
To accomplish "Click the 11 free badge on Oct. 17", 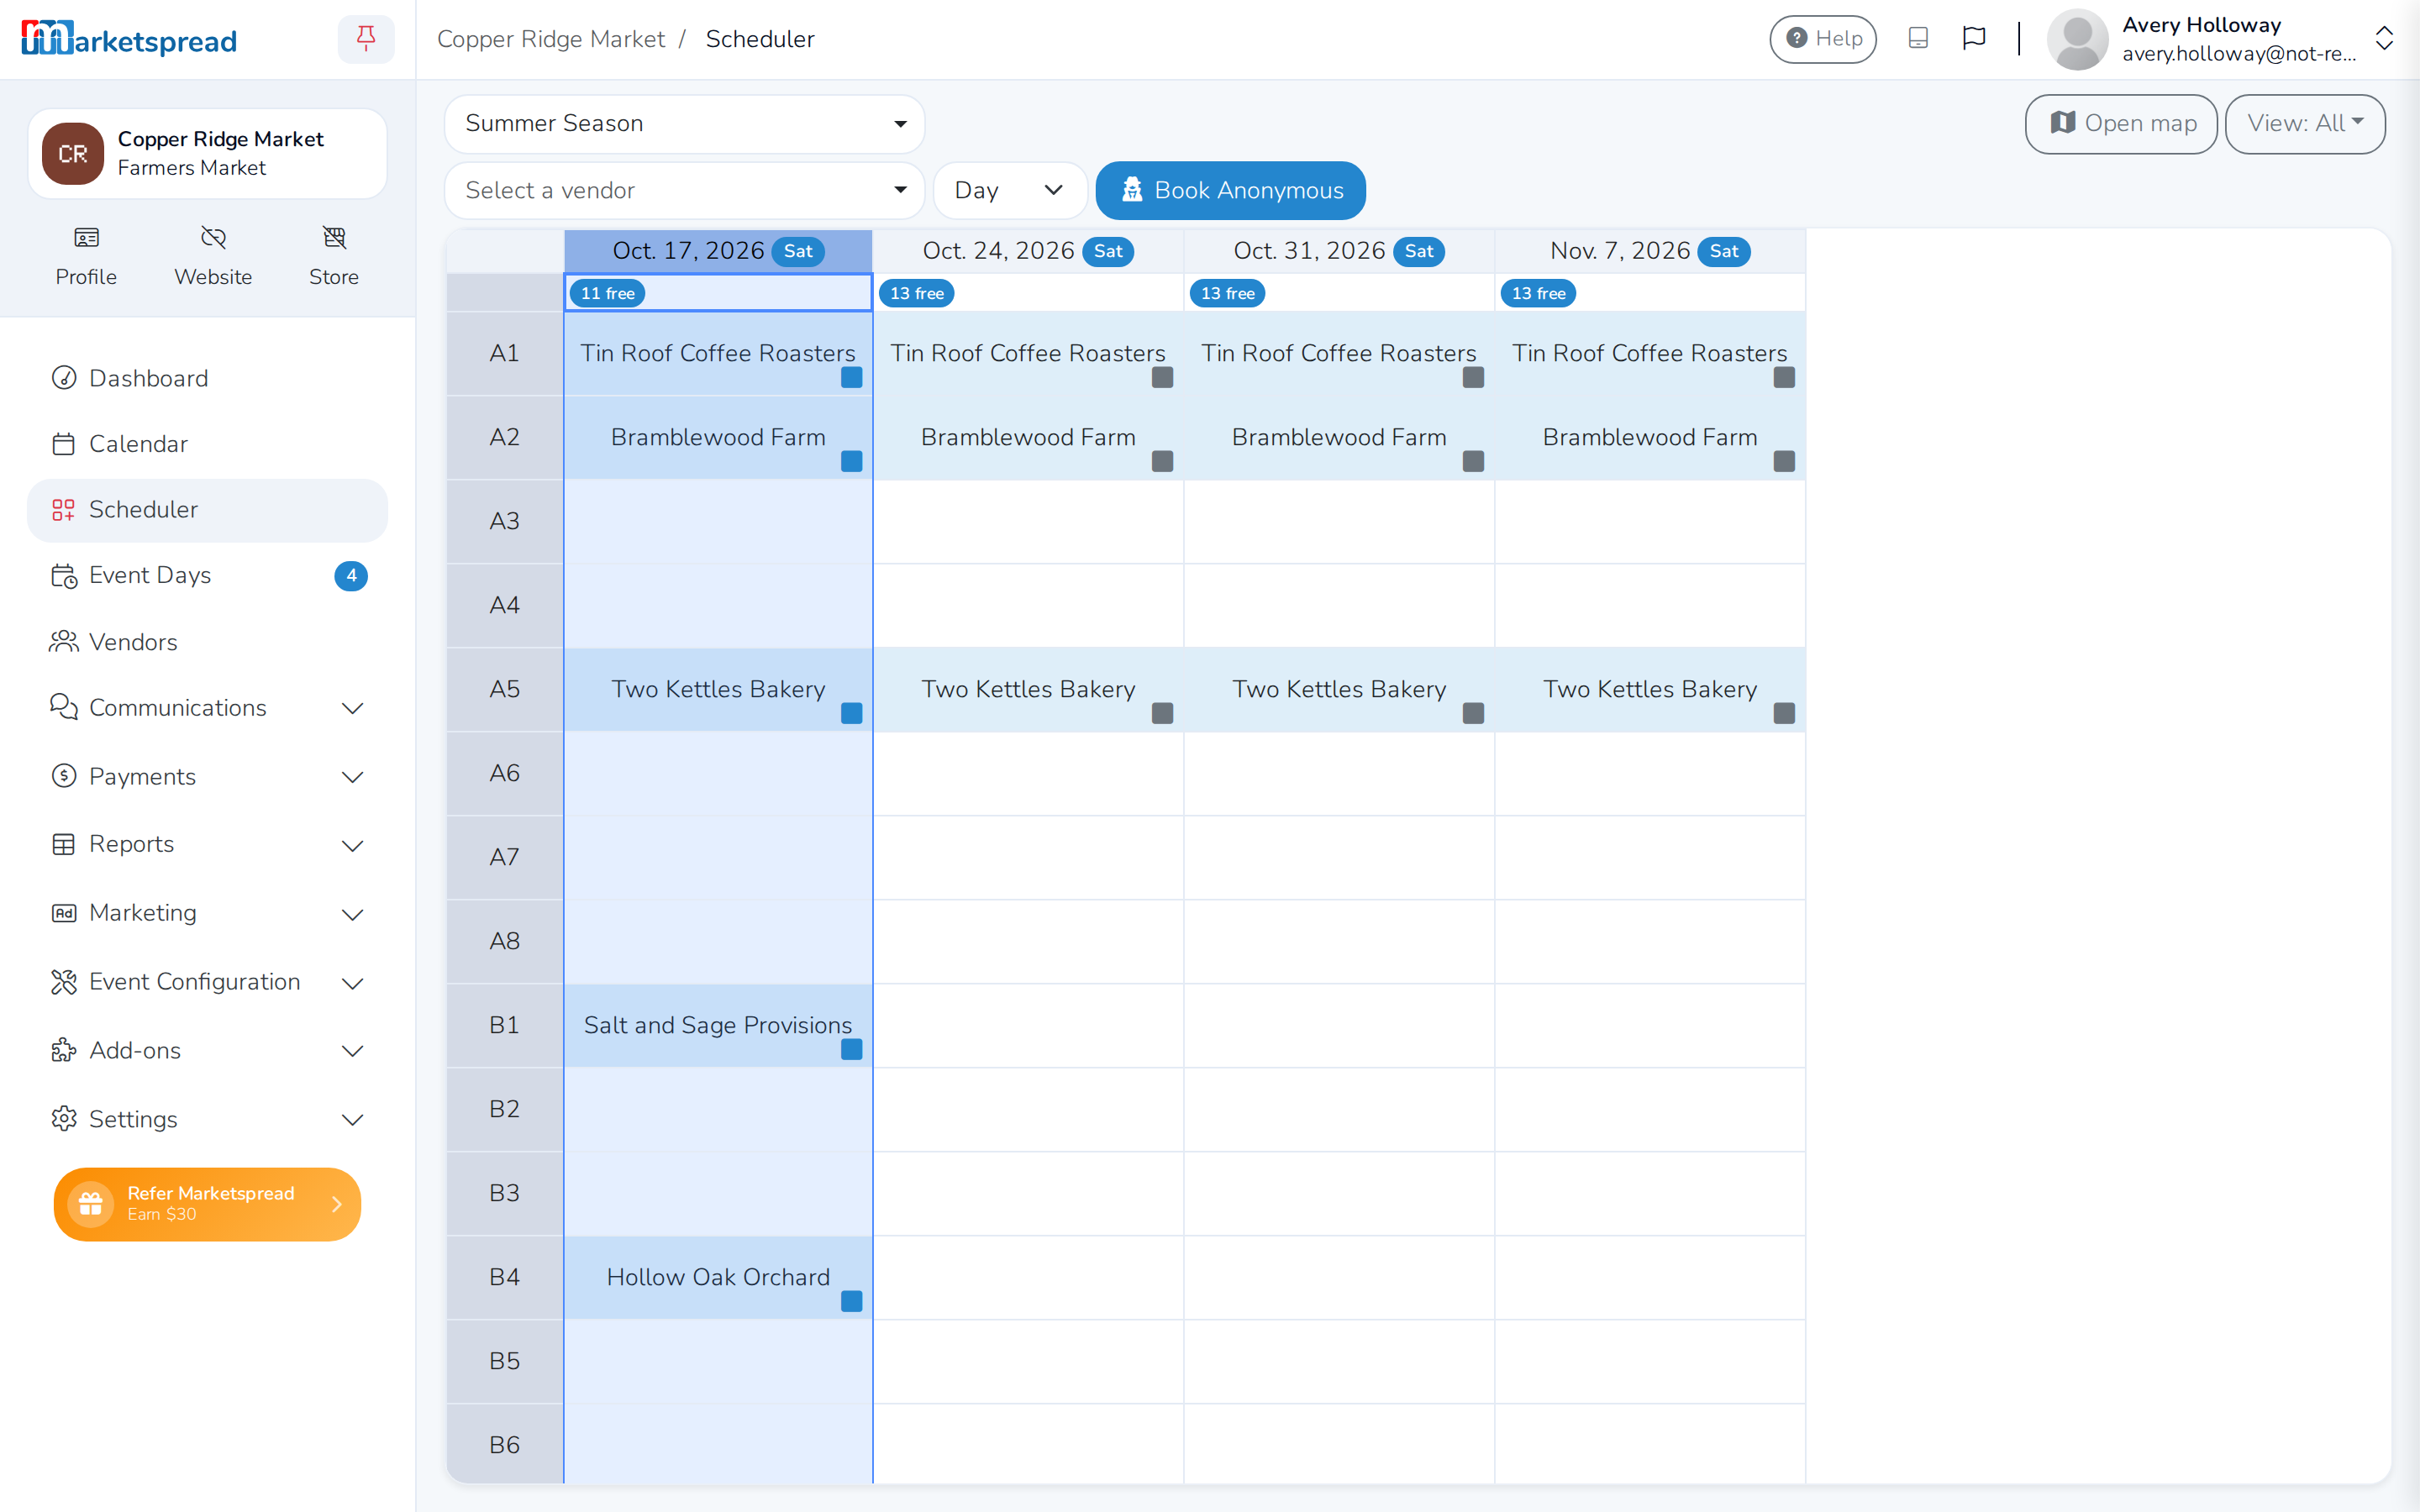I will pos(607,294).
